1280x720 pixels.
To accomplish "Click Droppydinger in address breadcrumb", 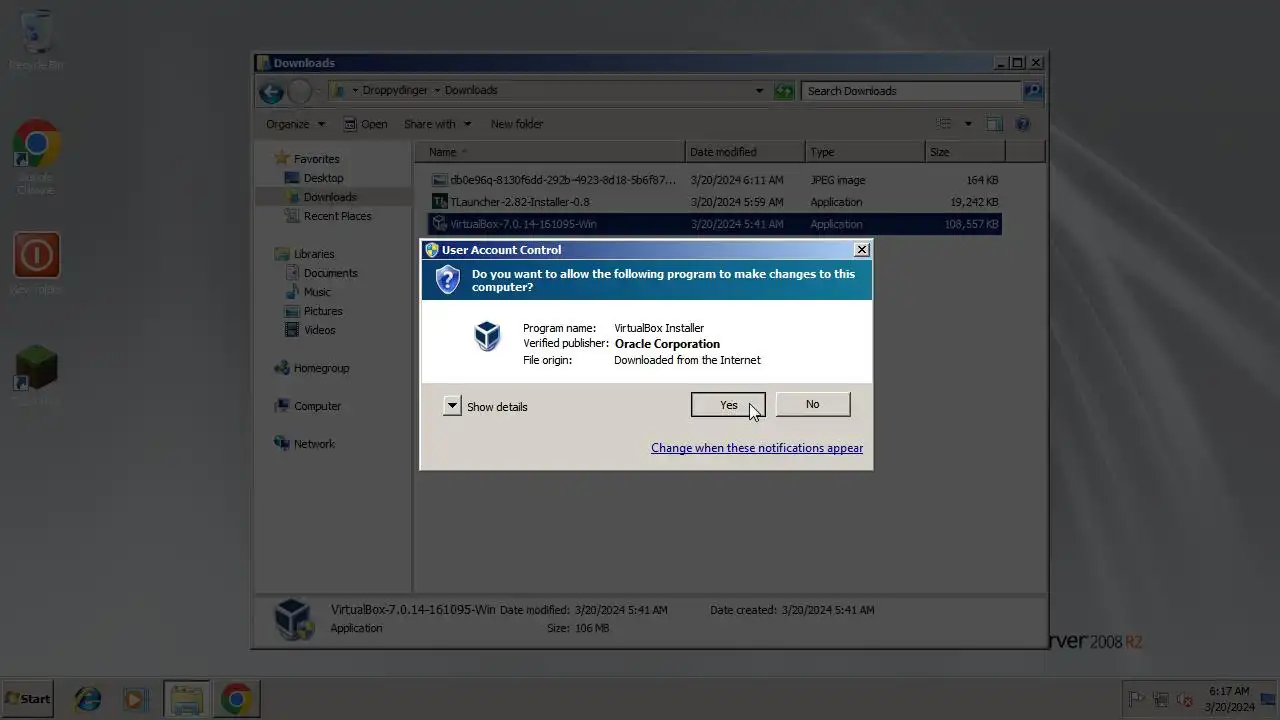I will [x=395, y=90].
